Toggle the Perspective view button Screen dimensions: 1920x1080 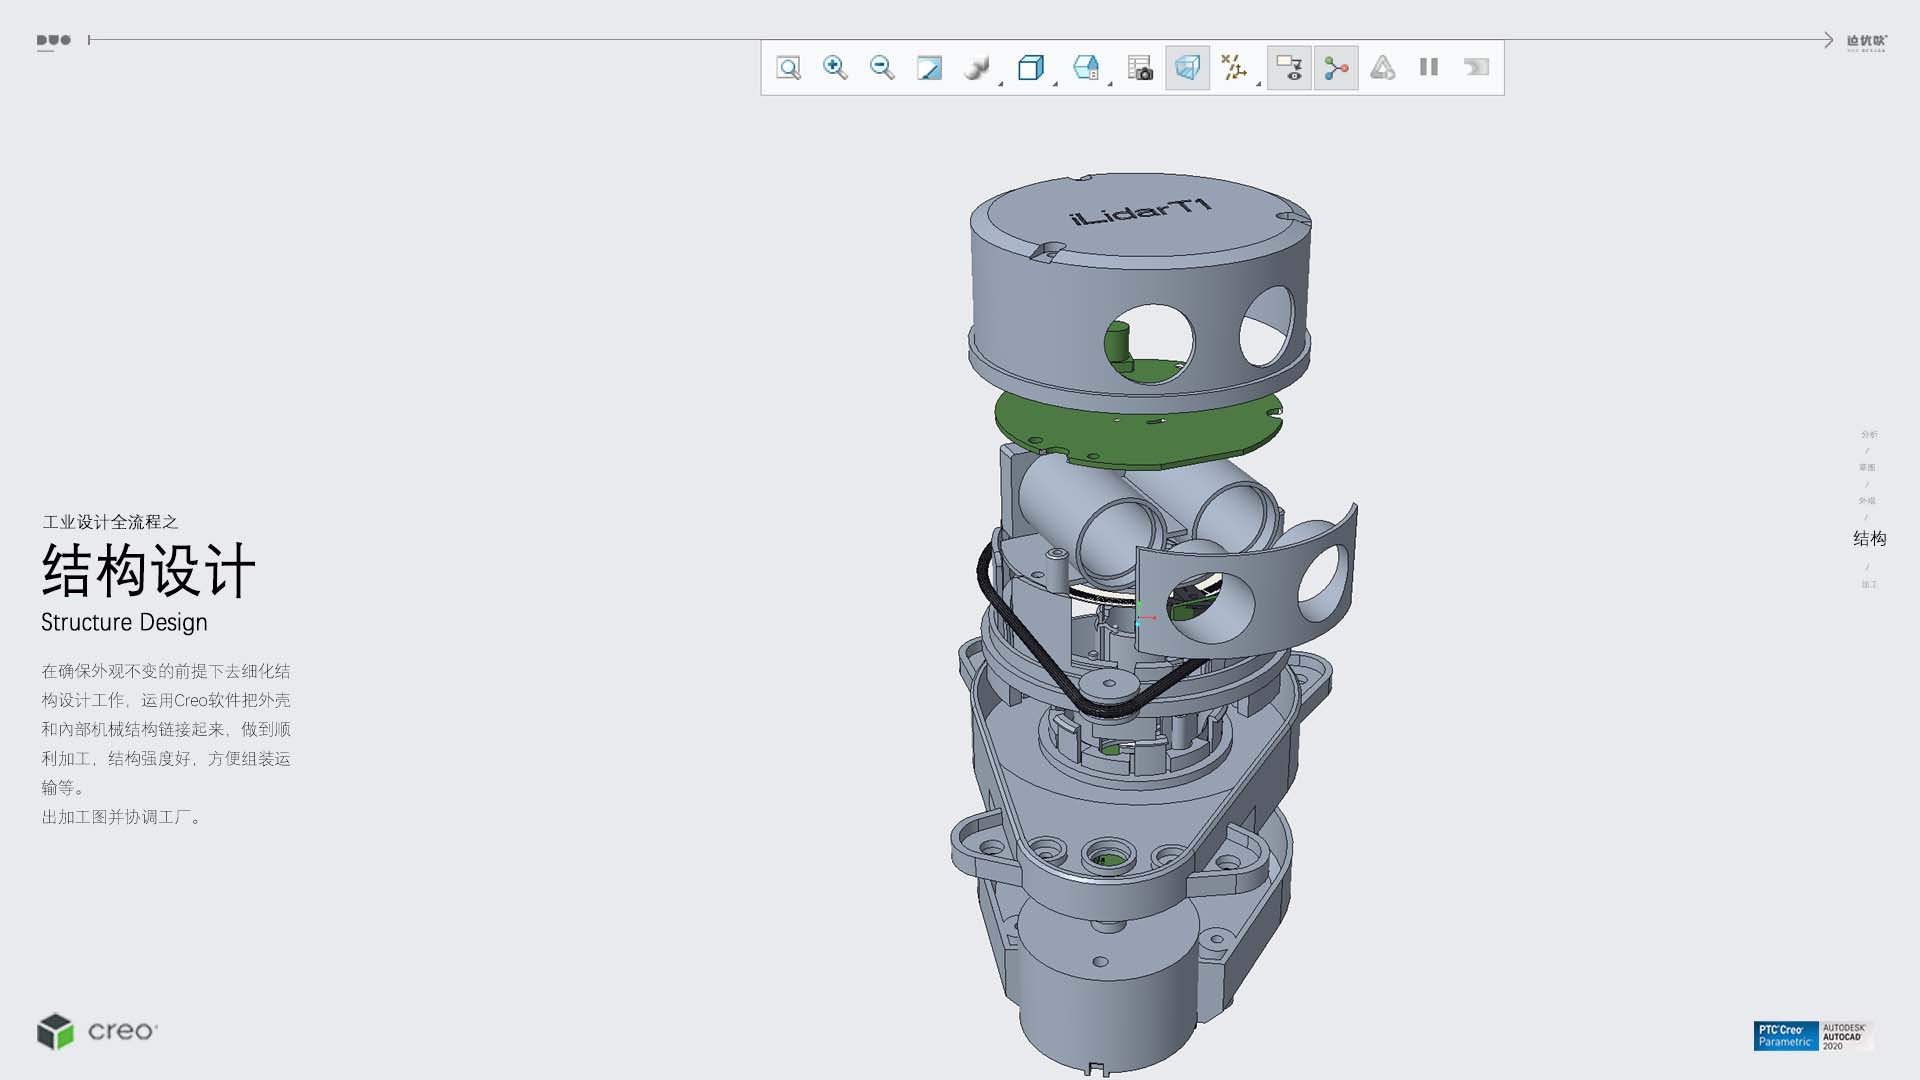[1187, 68]
